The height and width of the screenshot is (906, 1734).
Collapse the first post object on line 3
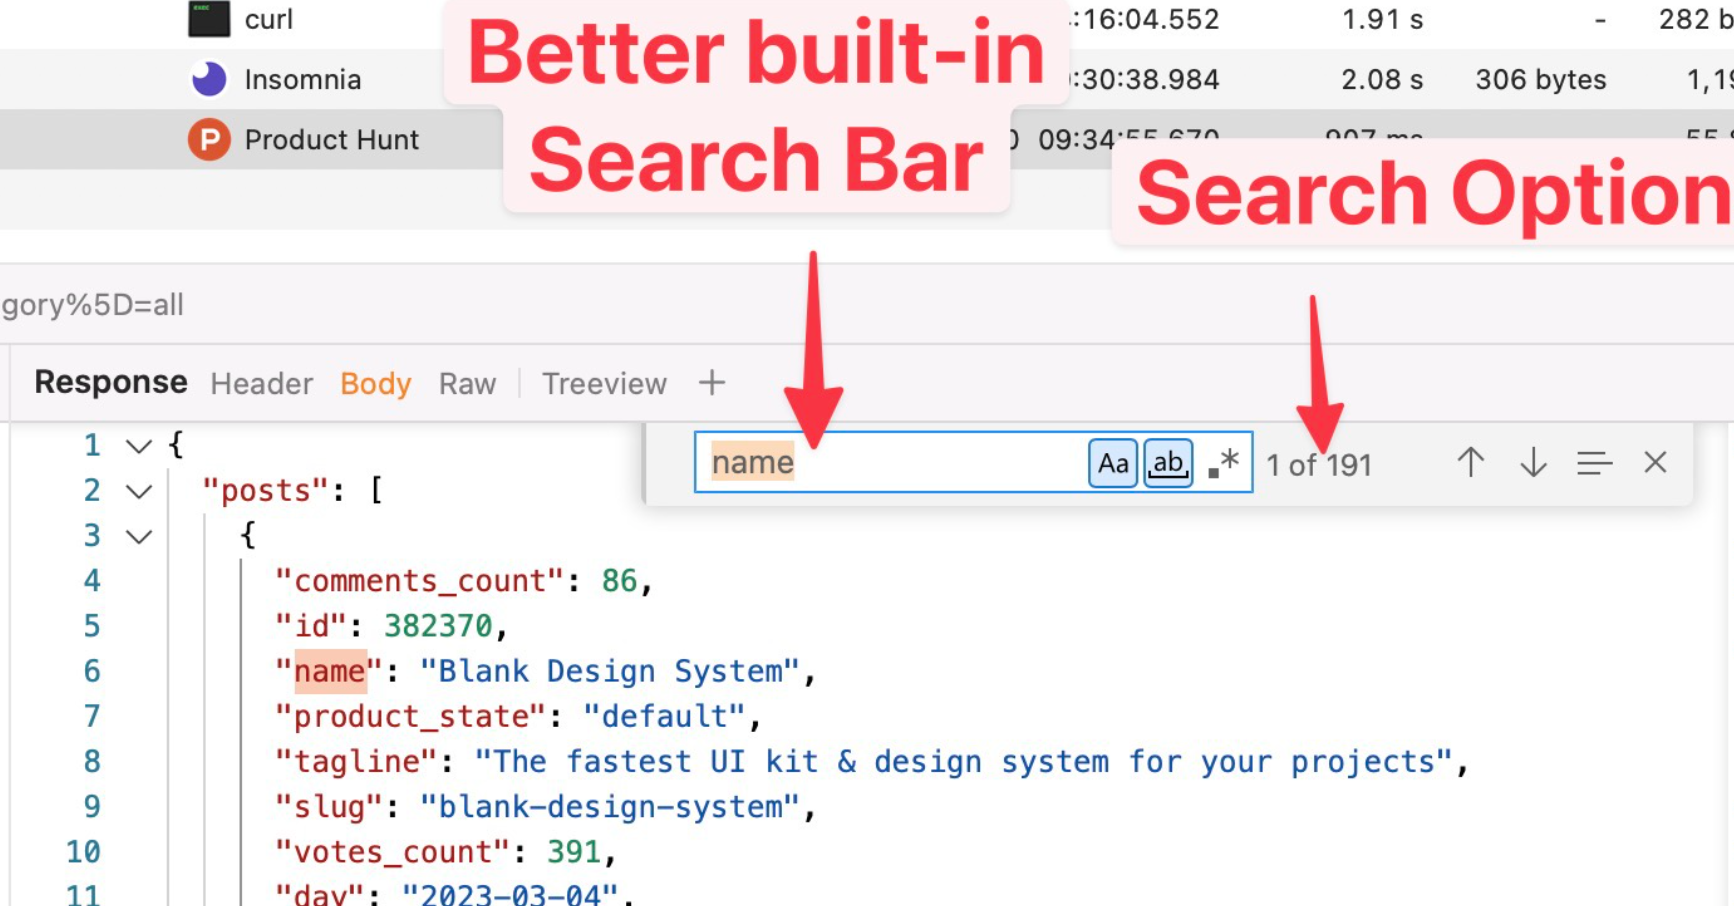pyautogui.click(x=139, y=536)
